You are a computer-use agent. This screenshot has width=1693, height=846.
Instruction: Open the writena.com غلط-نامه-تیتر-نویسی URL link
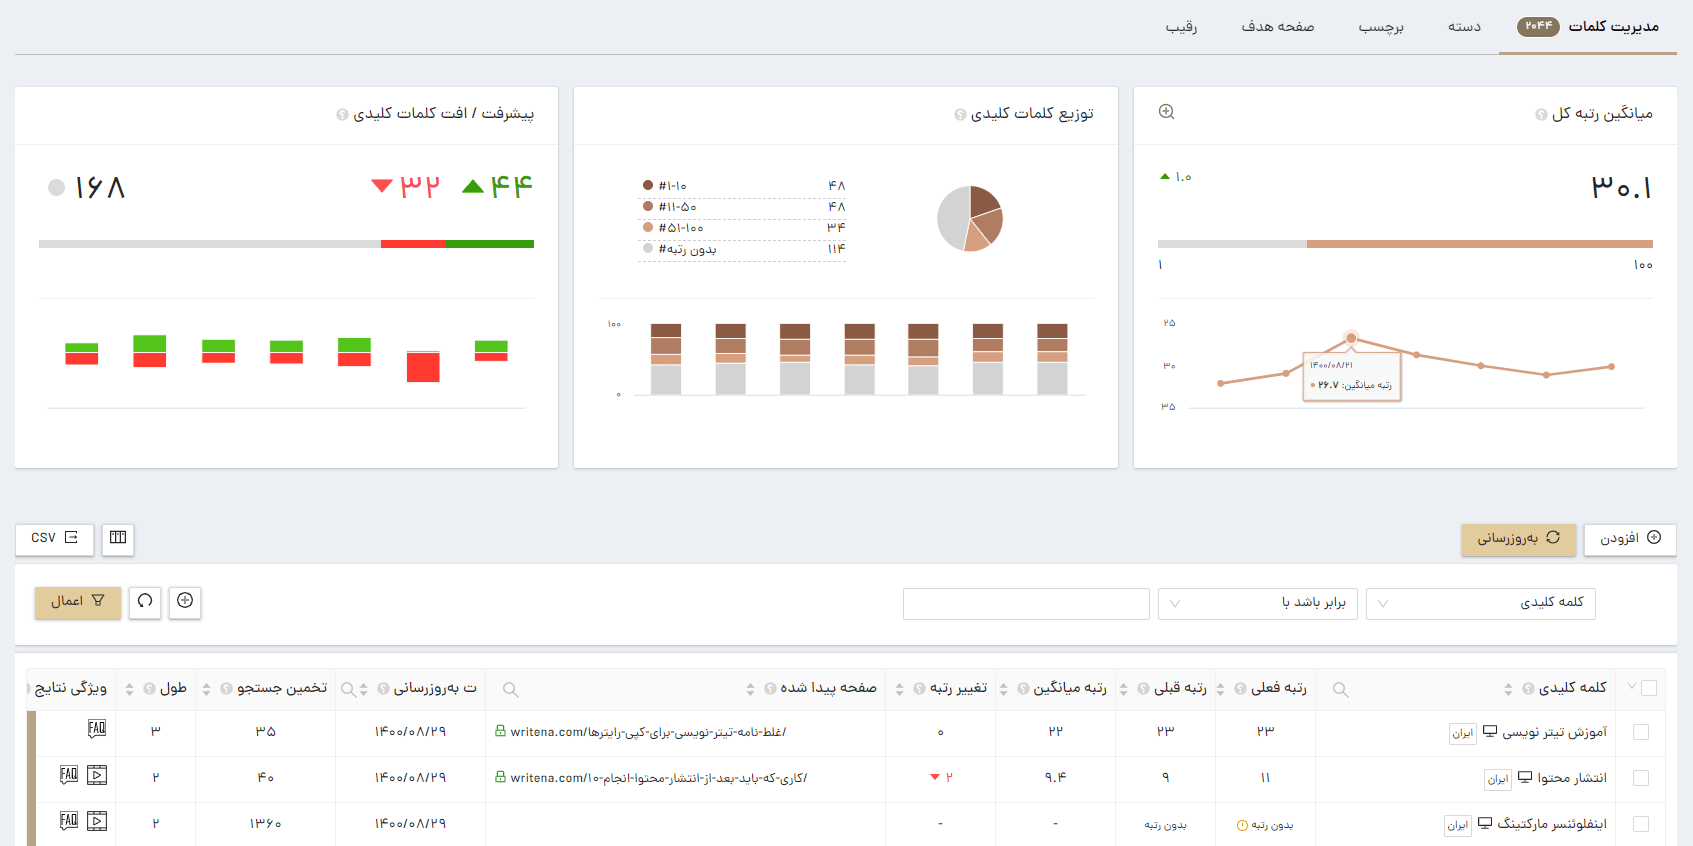tap(648, 732)
